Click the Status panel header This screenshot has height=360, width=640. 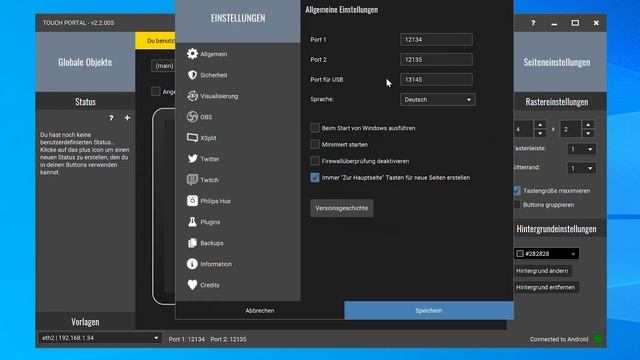(85, 102)
